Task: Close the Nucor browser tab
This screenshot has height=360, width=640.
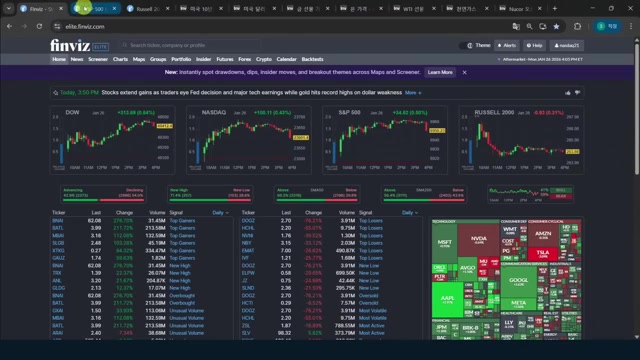Action: [x=540, y=8]
